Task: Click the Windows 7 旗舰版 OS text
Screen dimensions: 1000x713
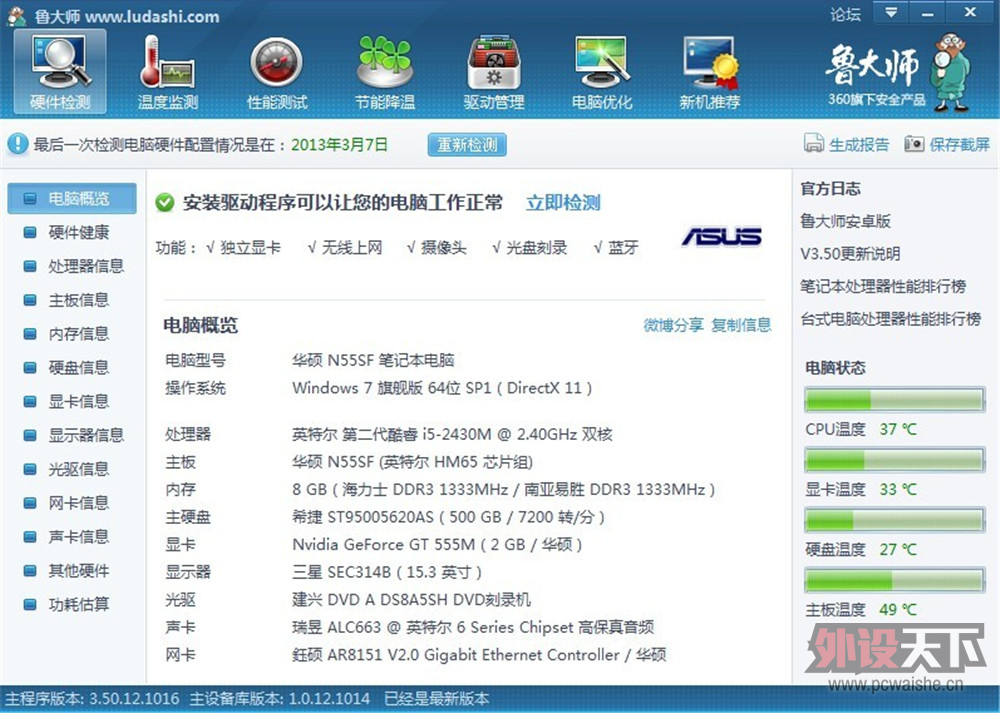Action: click(442, 388)
